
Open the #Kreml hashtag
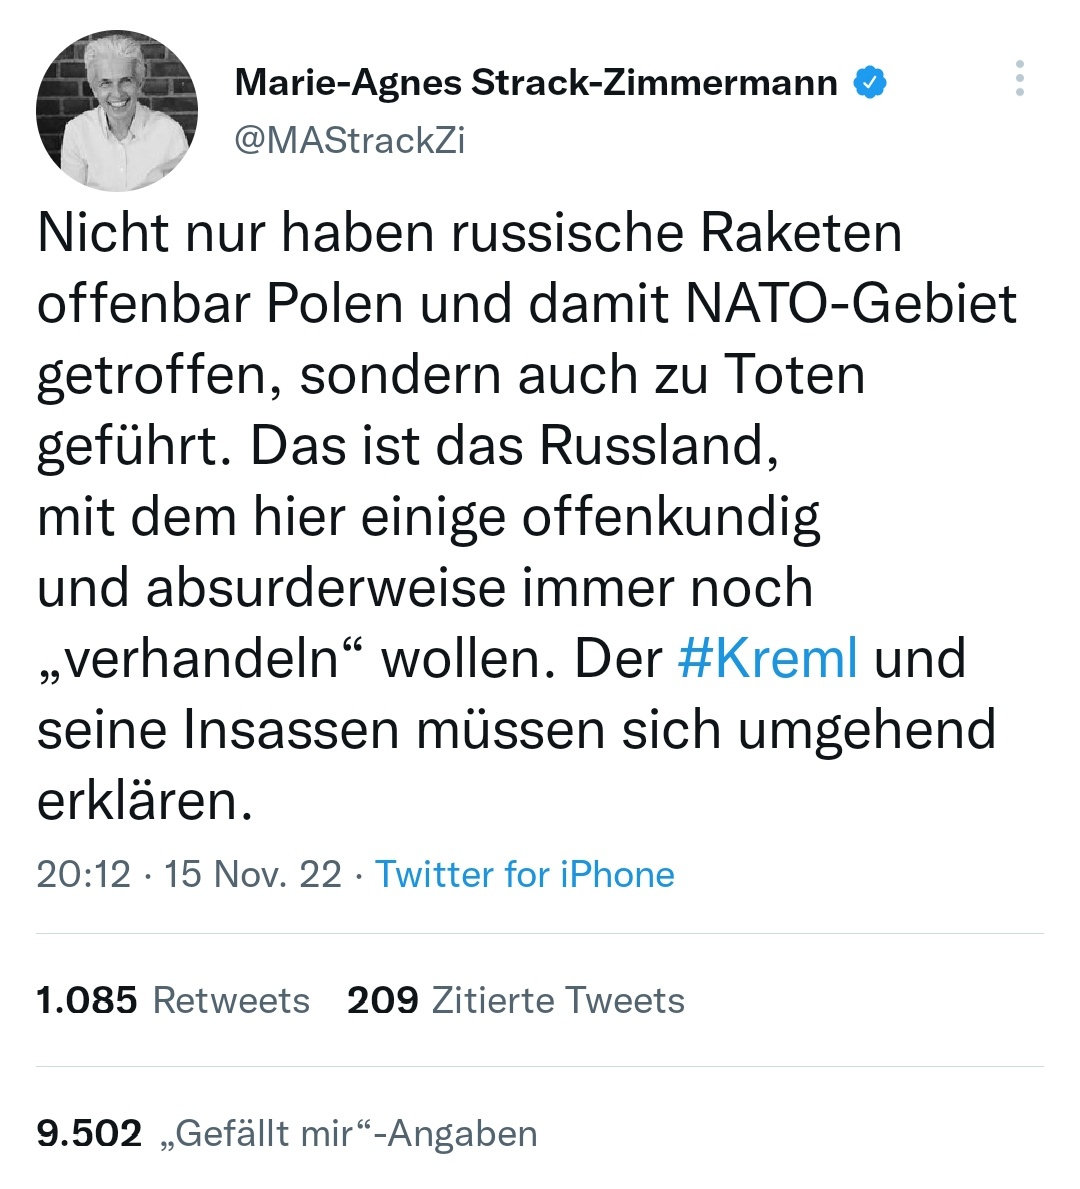click(767, 659)
